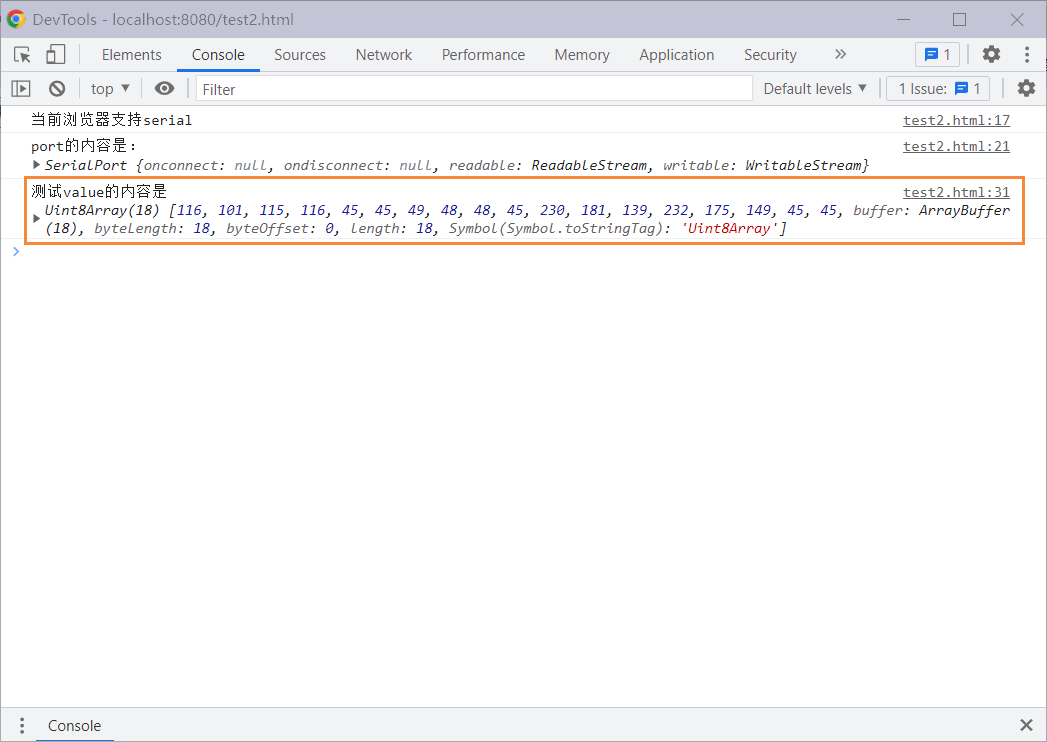The width and height of the screenshot is (1047, 742).
Task: Expand the SerialPort object
Action: [37, 164]
